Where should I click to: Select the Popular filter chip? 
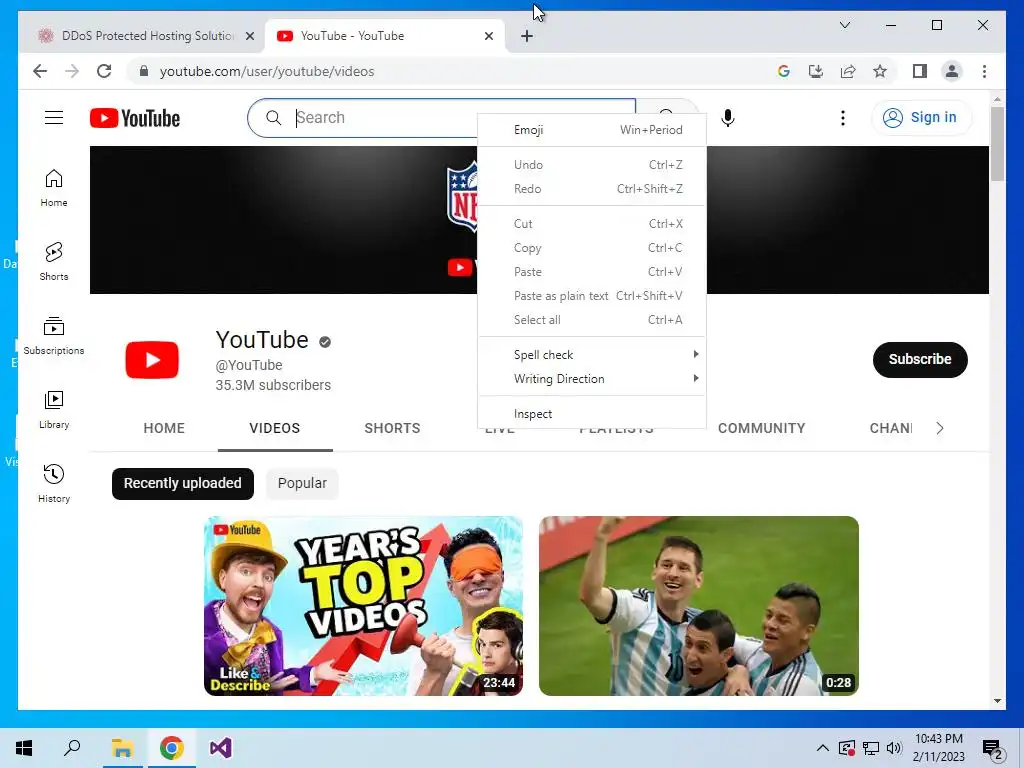coord(302,483)
